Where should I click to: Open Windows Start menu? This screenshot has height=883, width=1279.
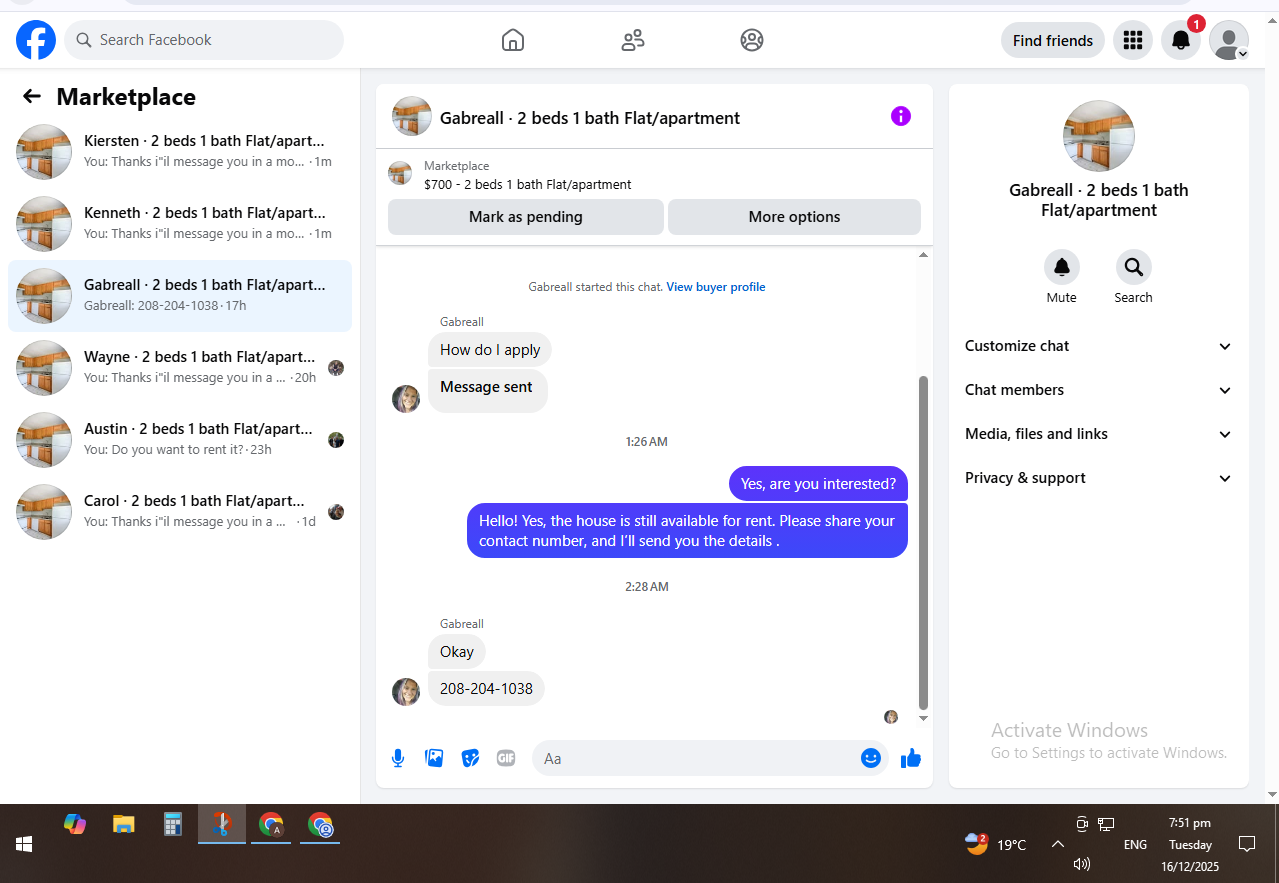pos(24,844)
